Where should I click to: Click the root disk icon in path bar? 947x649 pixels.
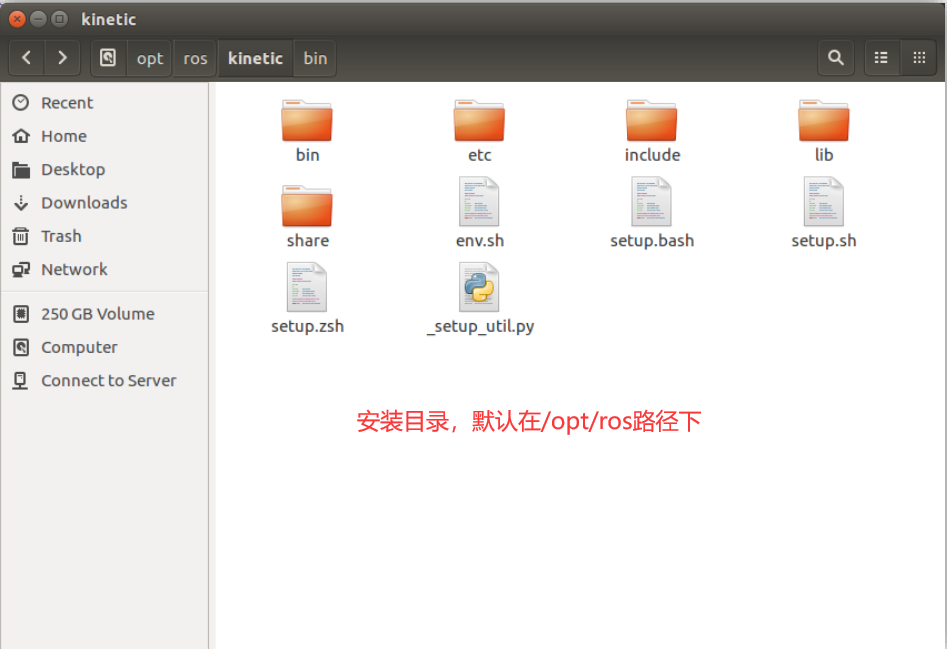click(x=108, y=58)
